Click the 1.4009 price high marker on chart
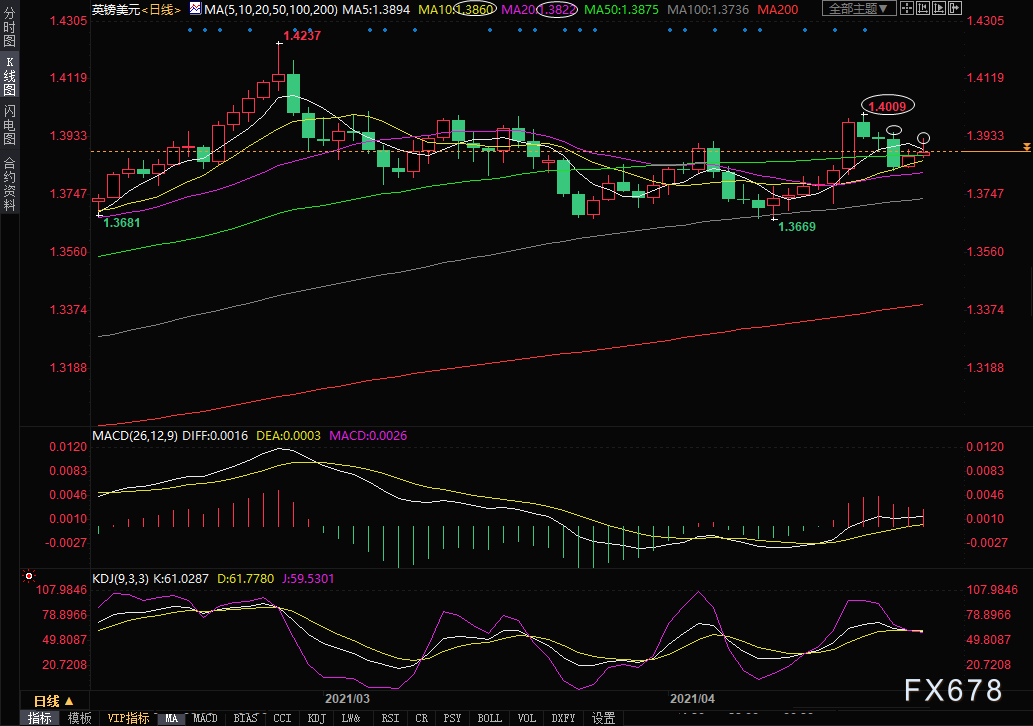1033x726 pixels. (x=889, y=106)
